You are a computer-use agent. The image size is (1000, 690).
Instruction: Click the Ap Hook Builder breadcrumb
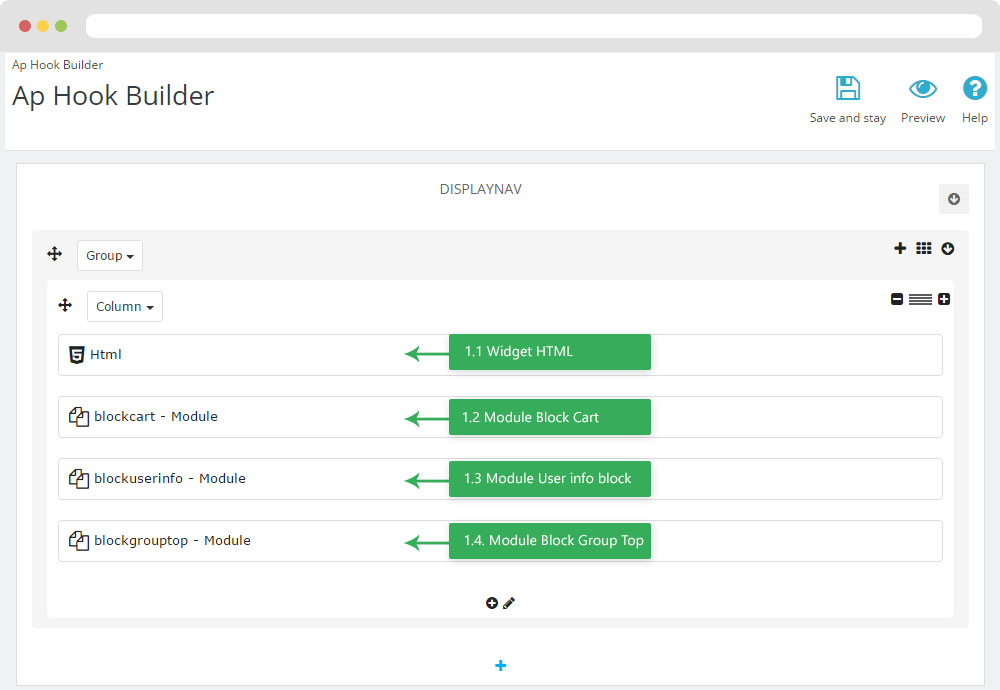57,64
